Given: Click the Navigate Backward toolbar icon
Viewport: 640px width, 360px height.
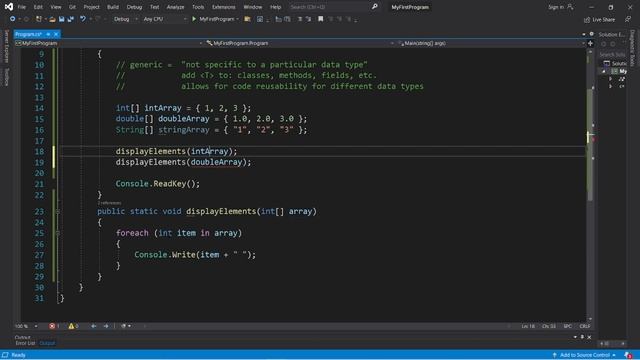Looking at the screenshot, I should [13, 19].
